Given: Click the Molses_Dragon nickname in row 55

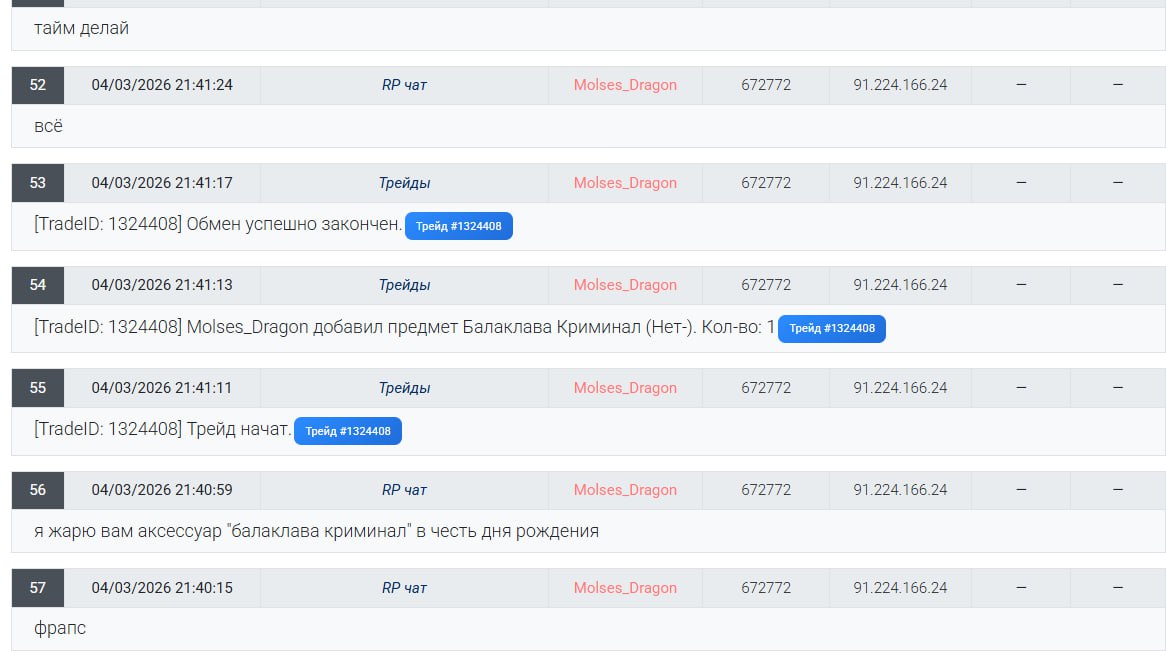Looking at the screenshot, I should 625,388.
